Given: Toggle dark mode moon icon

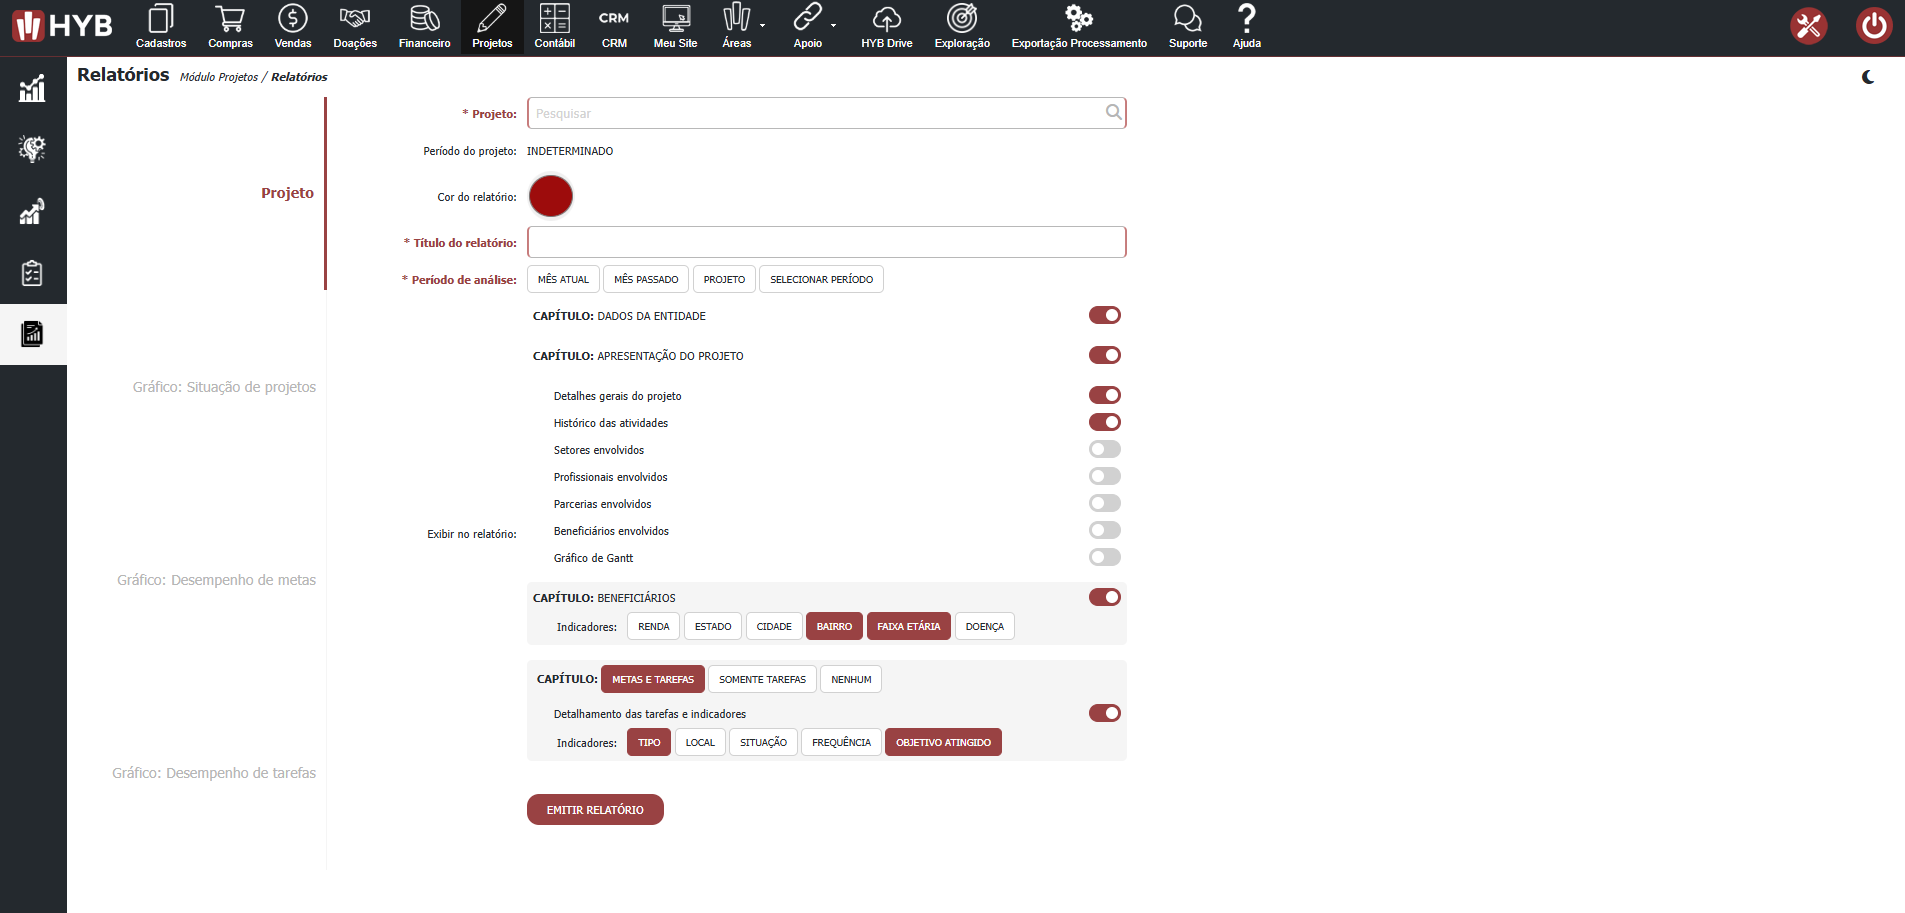Looking at the screenshot, I should (x=1867, y=78).
